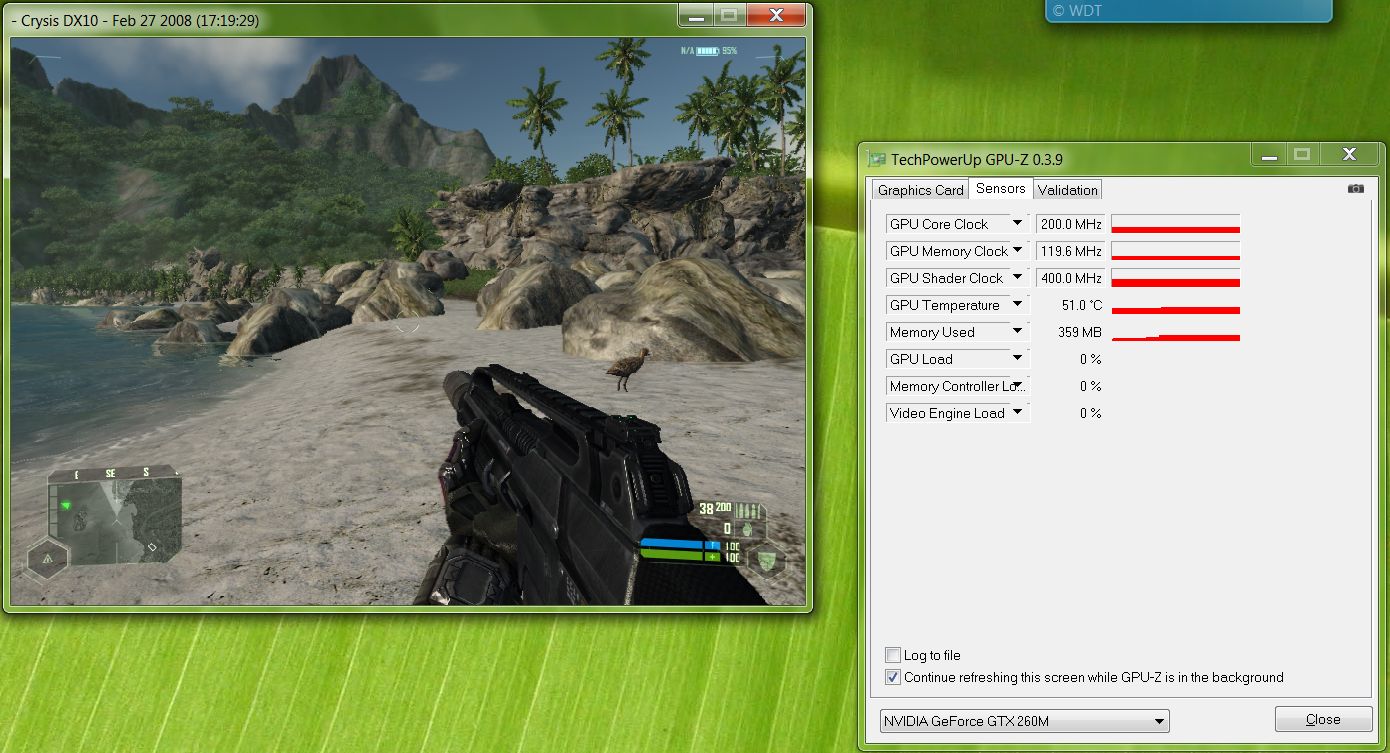
Task: Open the GPU Memory Clock dropdown arrow
Action: (1017, 250)
